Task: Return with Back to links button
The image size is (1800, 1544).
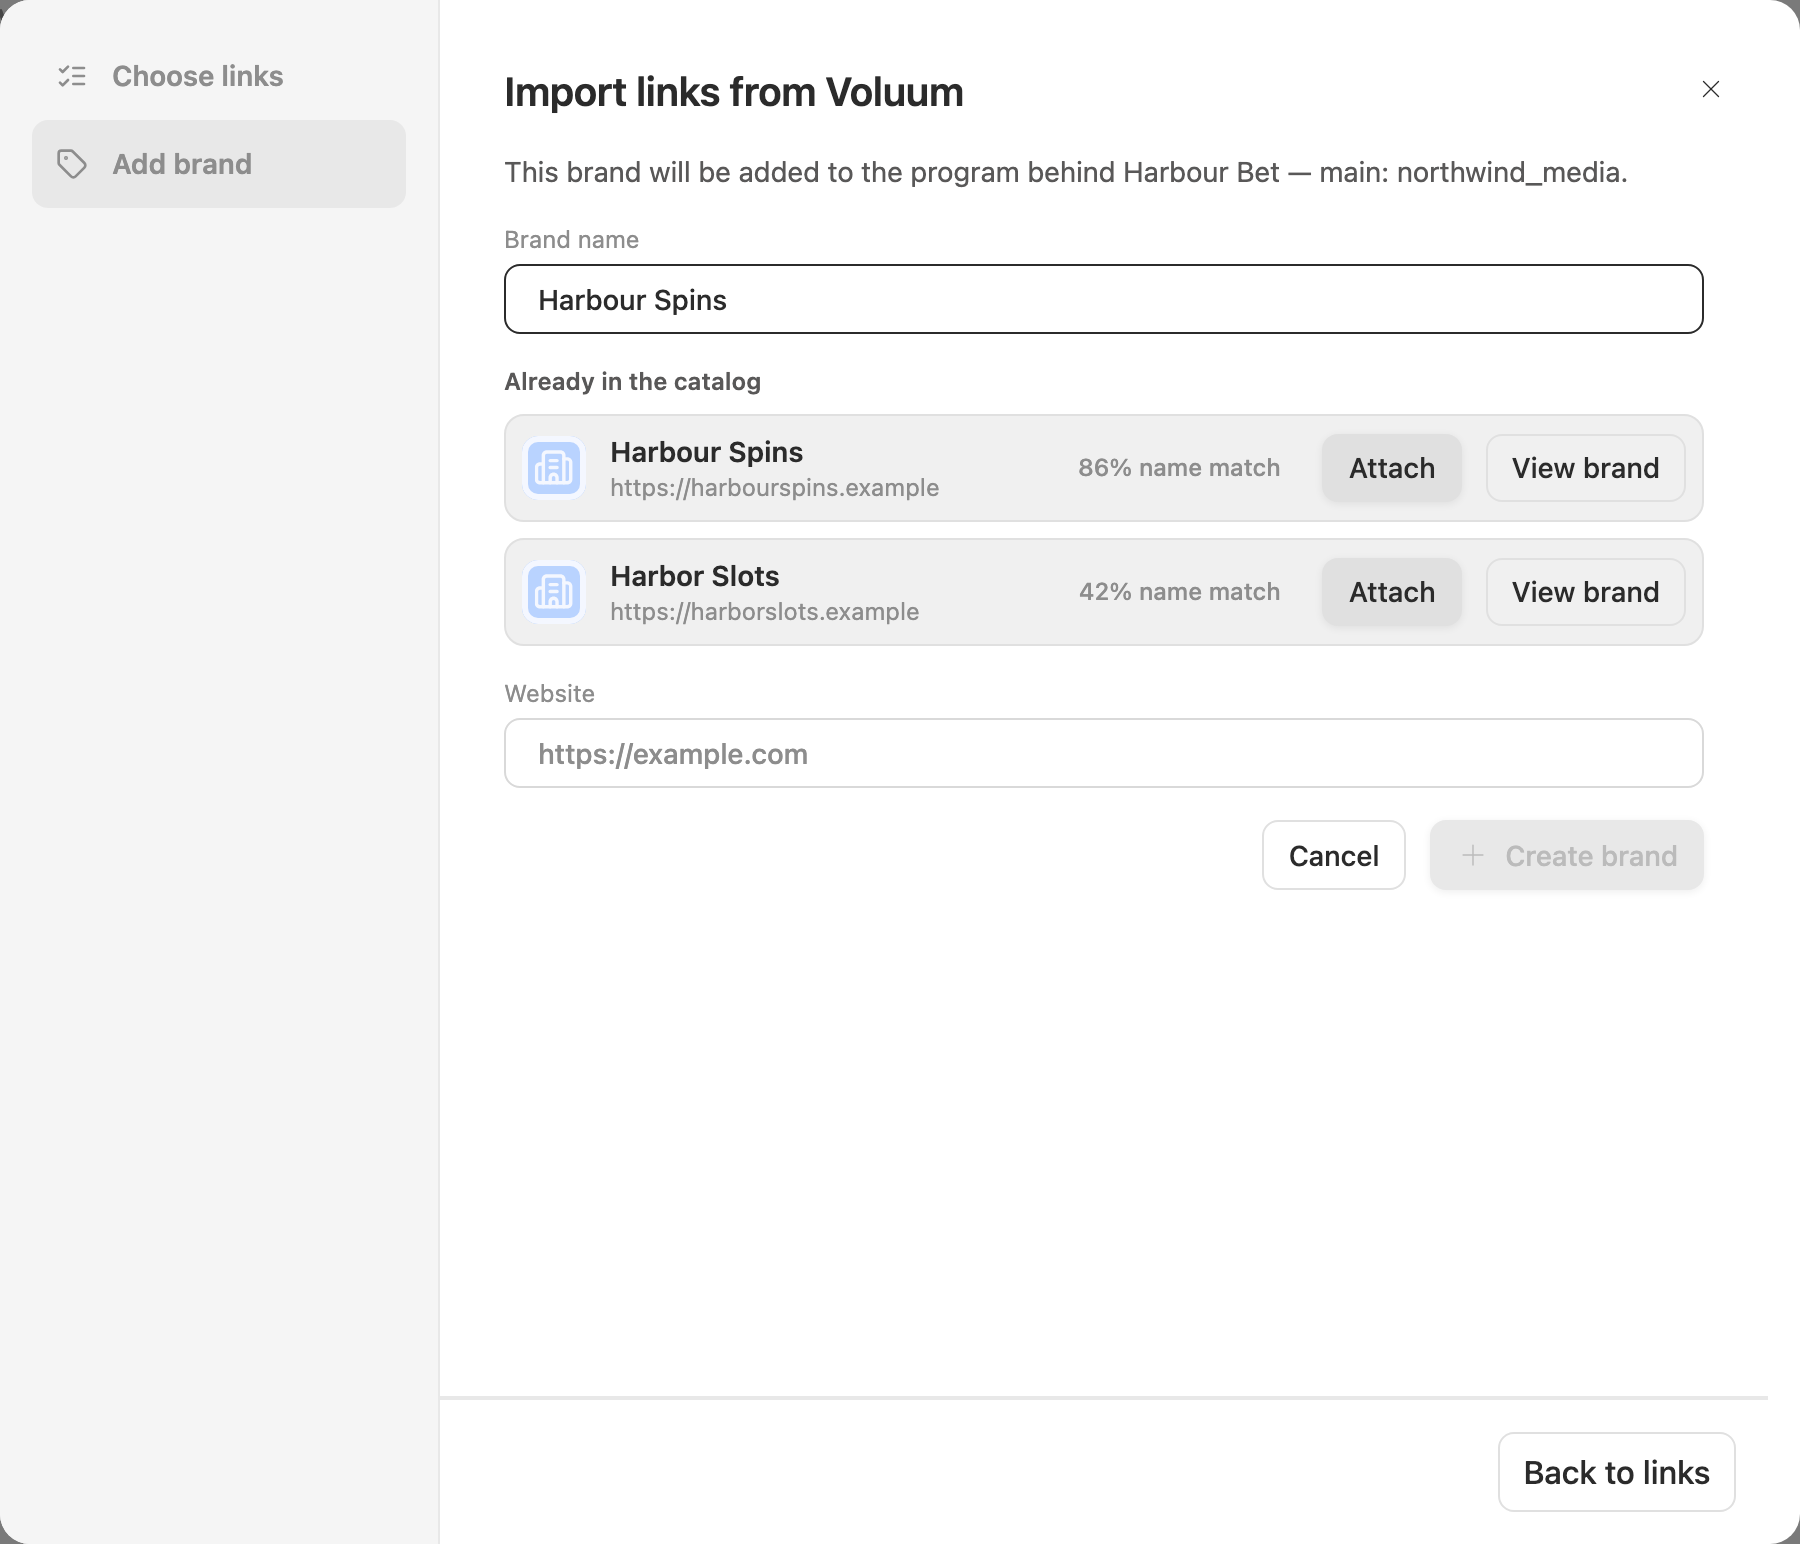Action: (1617, 1472)
